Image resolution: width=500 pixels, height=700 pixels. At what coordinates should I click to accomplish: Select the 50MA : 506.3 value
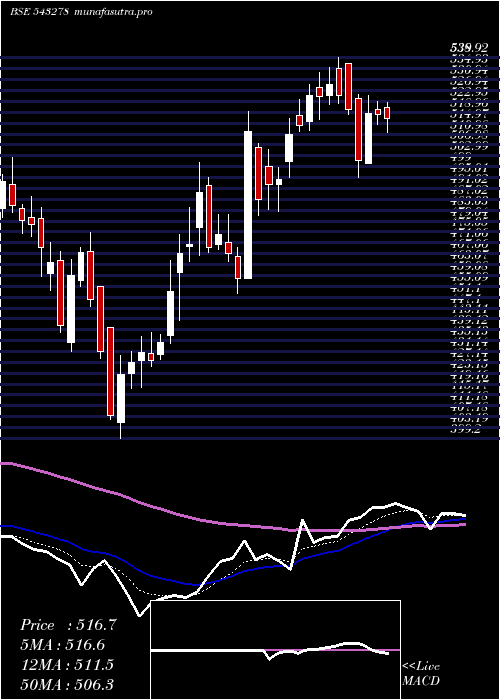pyautogui.click(x=67, y=684)
